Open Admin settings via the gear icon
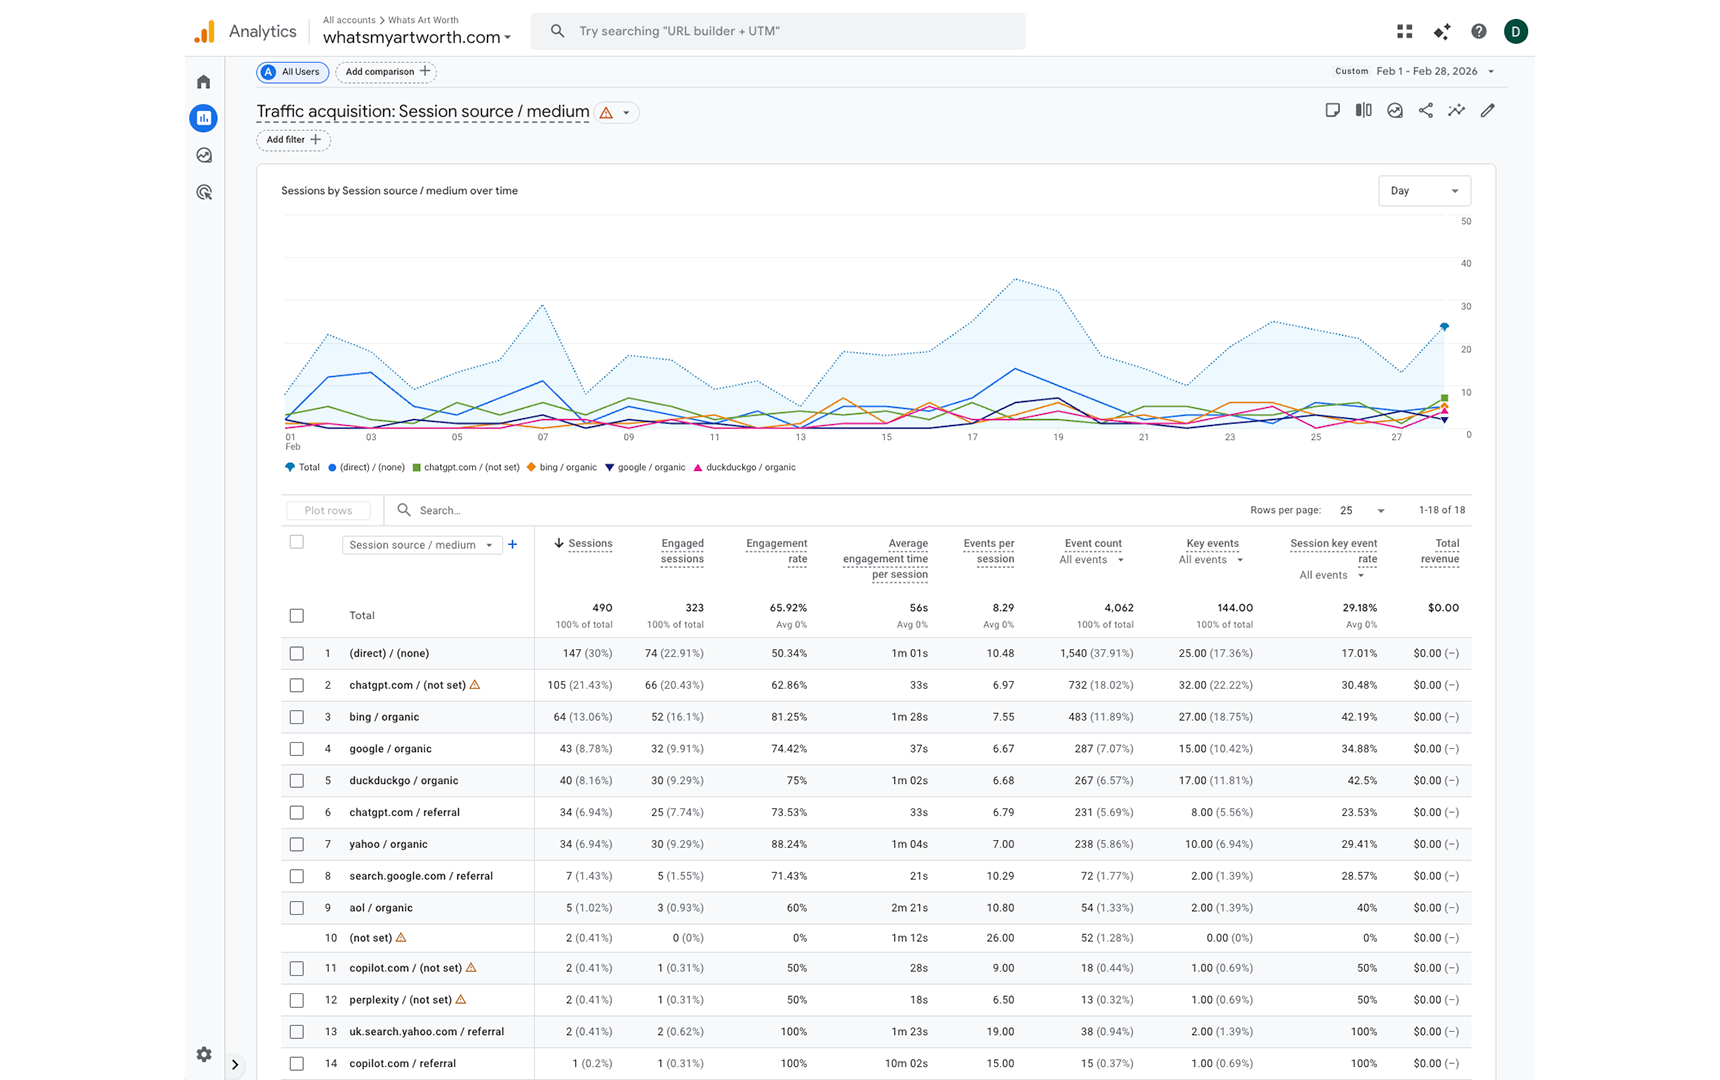Viewport: 1720px width, 1080px height. tap(204, 1054)
